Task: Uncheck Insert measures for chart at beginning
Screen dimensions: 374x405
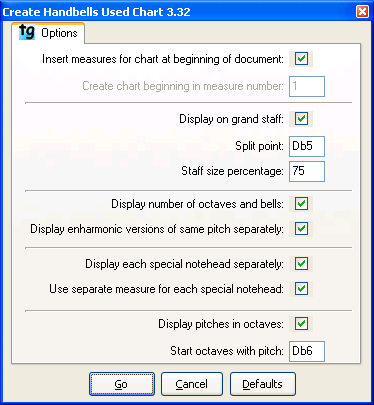Action: [301, 59]
